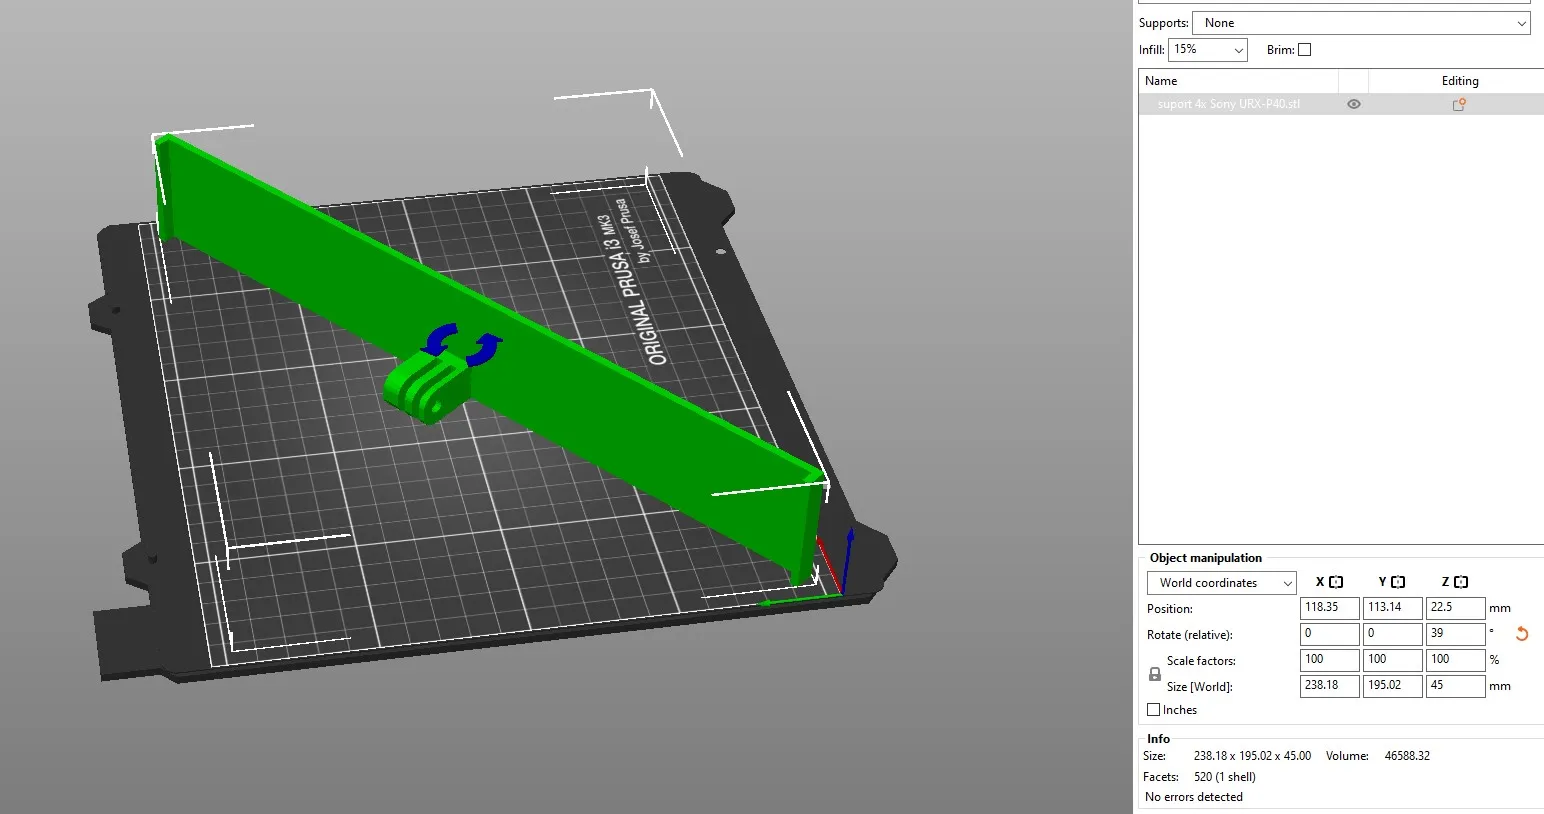Click the Y axis mirror icon
1544x814 pixels.
tap(1398, 582)
